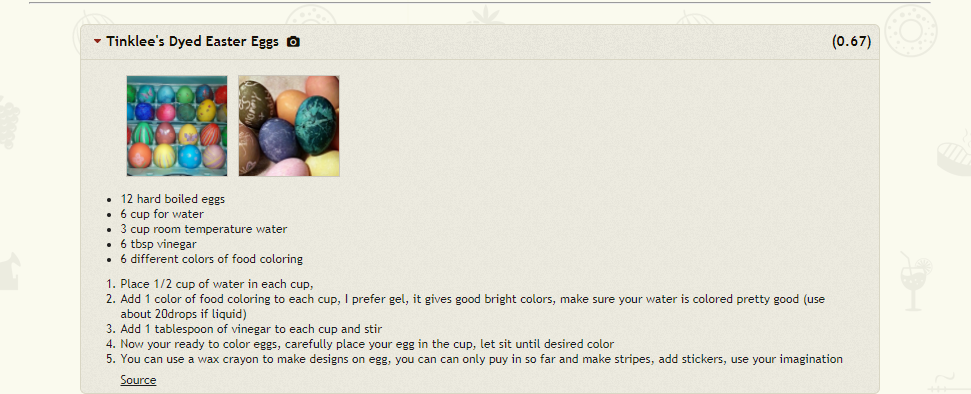Click step 5 about the wax crayon

(481, 359)
